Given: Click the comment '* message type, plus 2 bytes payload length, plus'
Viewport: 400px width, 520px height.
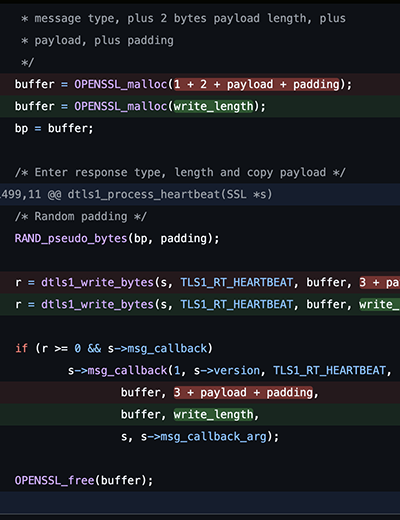Looking at the screenshot, I should point(183,18).
